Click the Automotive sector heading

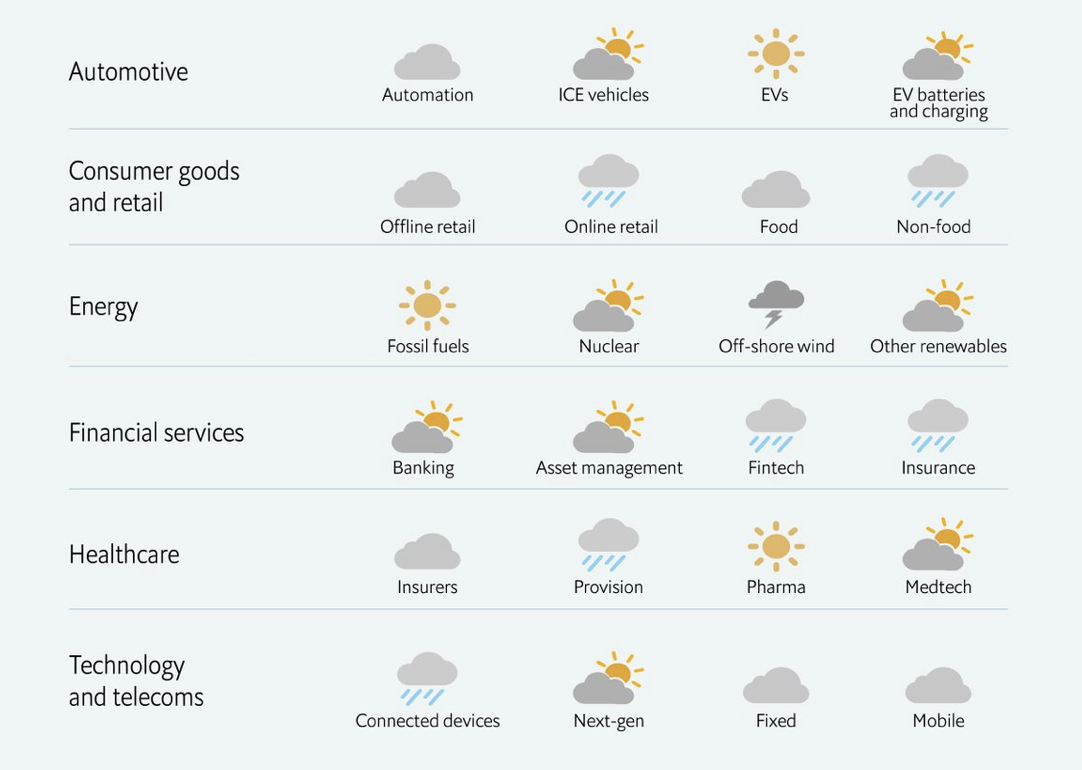click(x=128, y=72)
